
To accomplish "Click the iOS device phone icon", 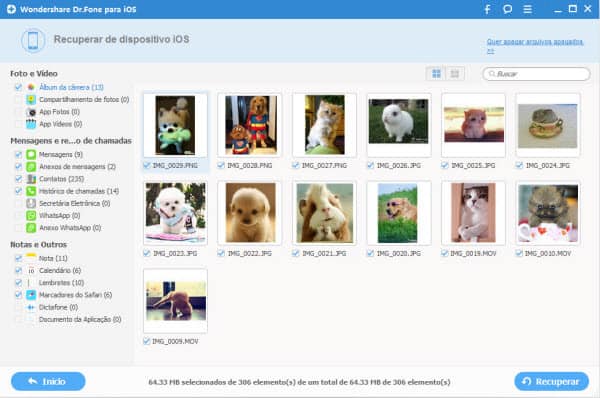I will [33, 40].
